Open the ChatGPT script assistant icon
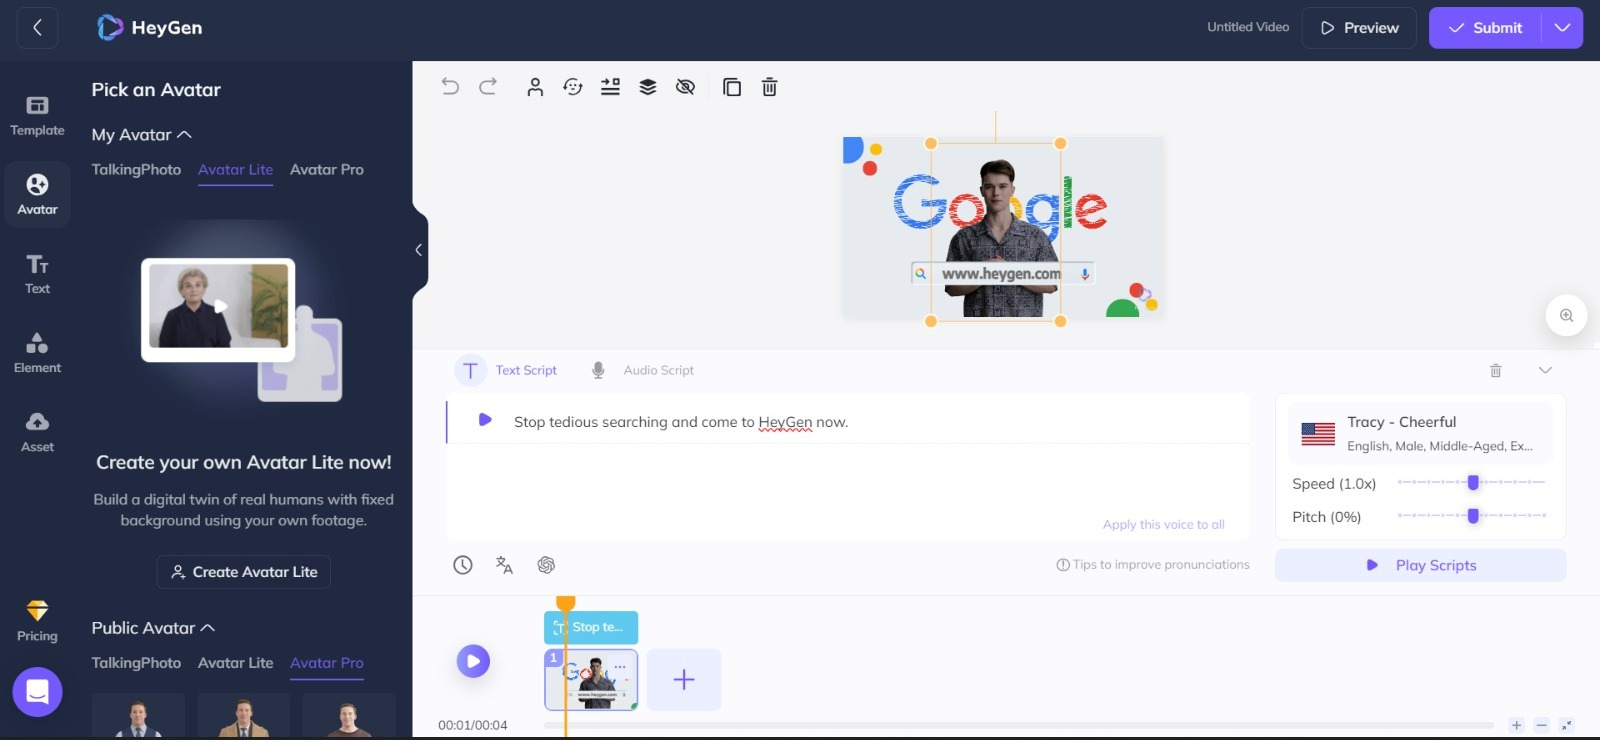Image resolution: width=1600 pixels, height=740 pixels. point(546,565)
